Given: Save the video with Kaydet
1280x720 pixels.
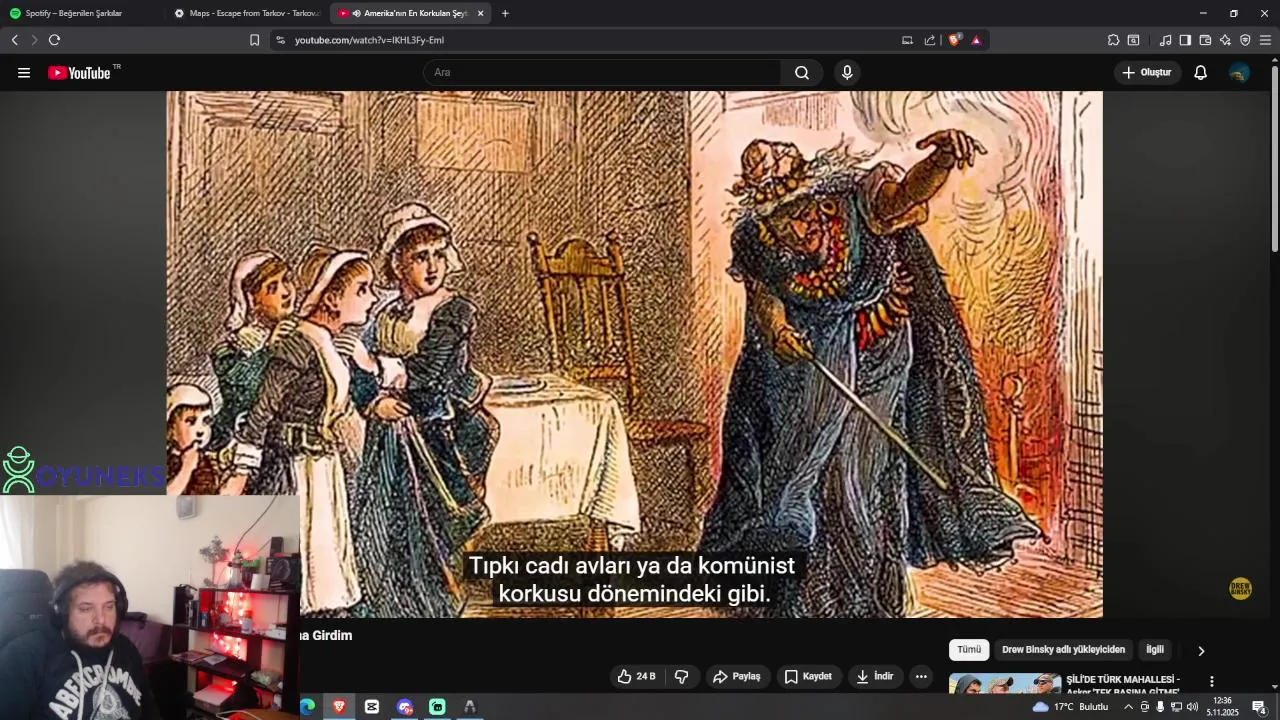Looking at the screenshot, I should click(808, 677).
